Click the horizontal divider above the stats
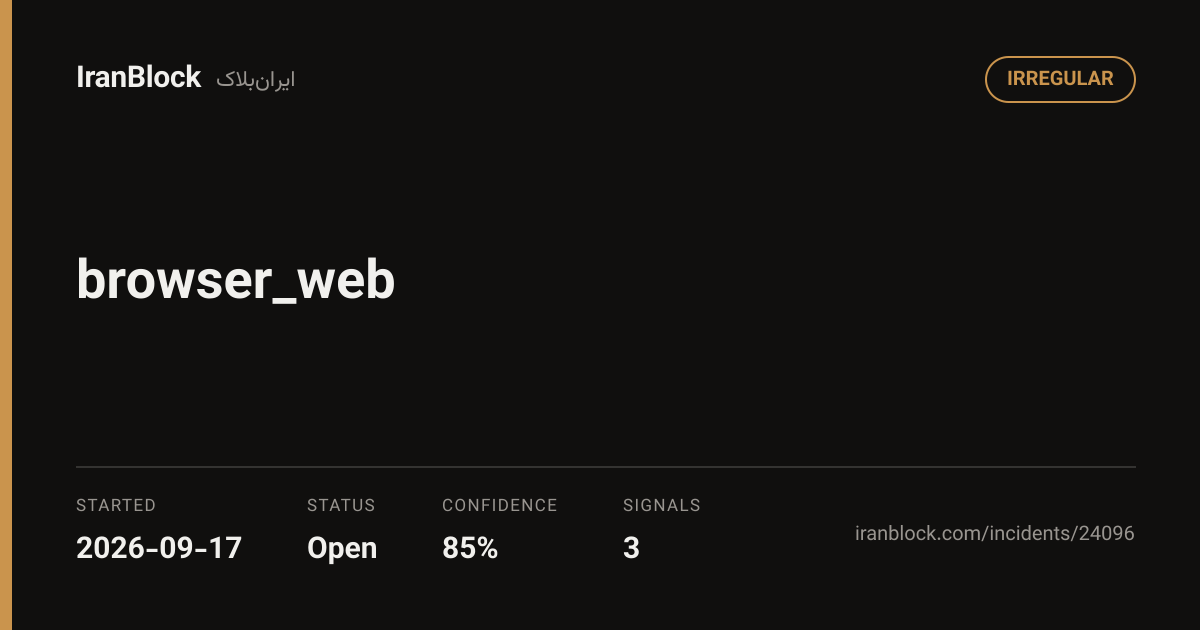 point(606,467)
